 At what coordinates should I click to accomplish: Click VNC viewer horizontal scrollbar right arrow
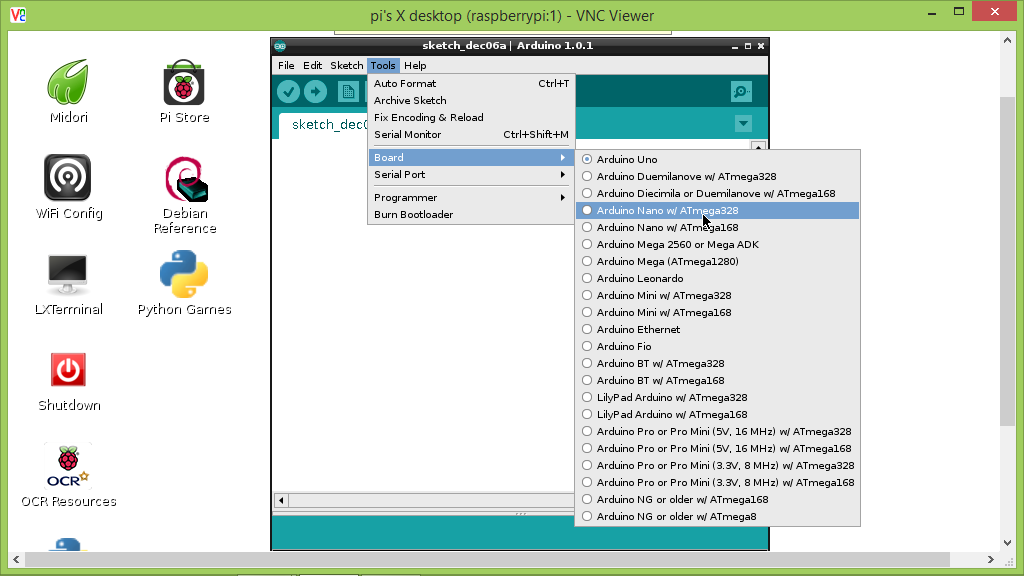pos(991,560)
